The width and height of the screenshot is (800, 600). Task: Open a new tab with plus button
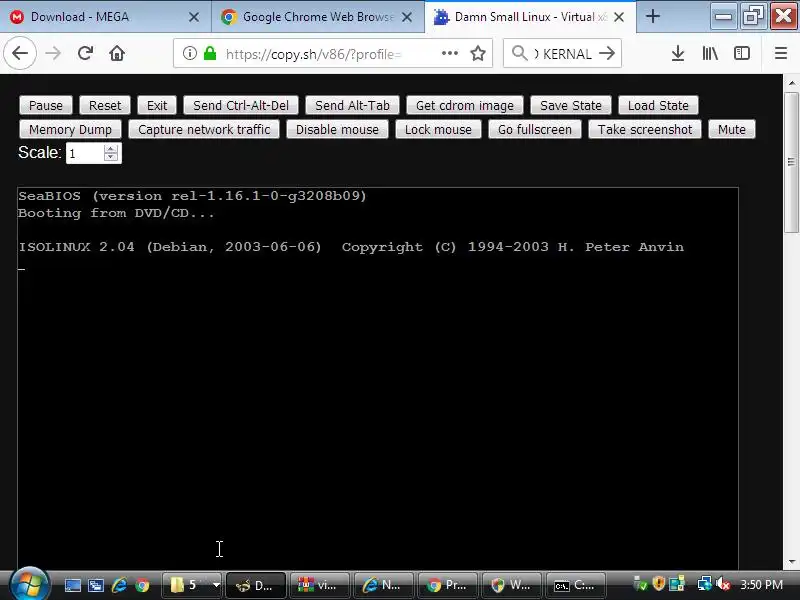(653, 17)
